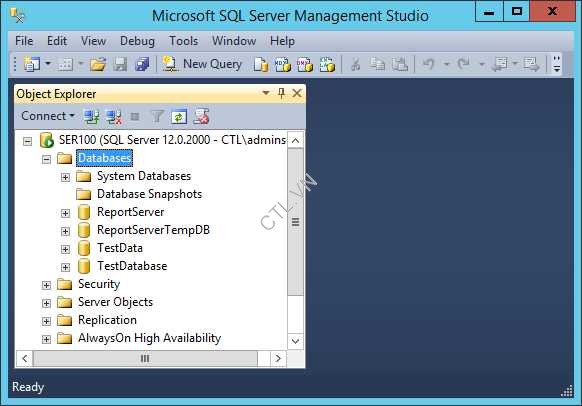This screenshot has width=582, height=406.
Task: Toggle Object Explorer auto-hide pin
Action: (282, 93)
